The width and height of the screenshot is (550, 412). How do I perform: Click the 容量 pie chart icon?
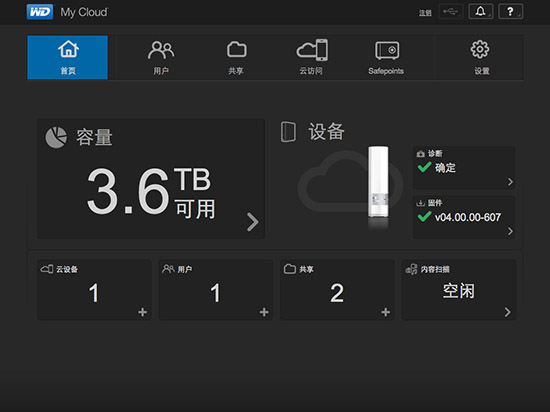[x=56, y=137]
